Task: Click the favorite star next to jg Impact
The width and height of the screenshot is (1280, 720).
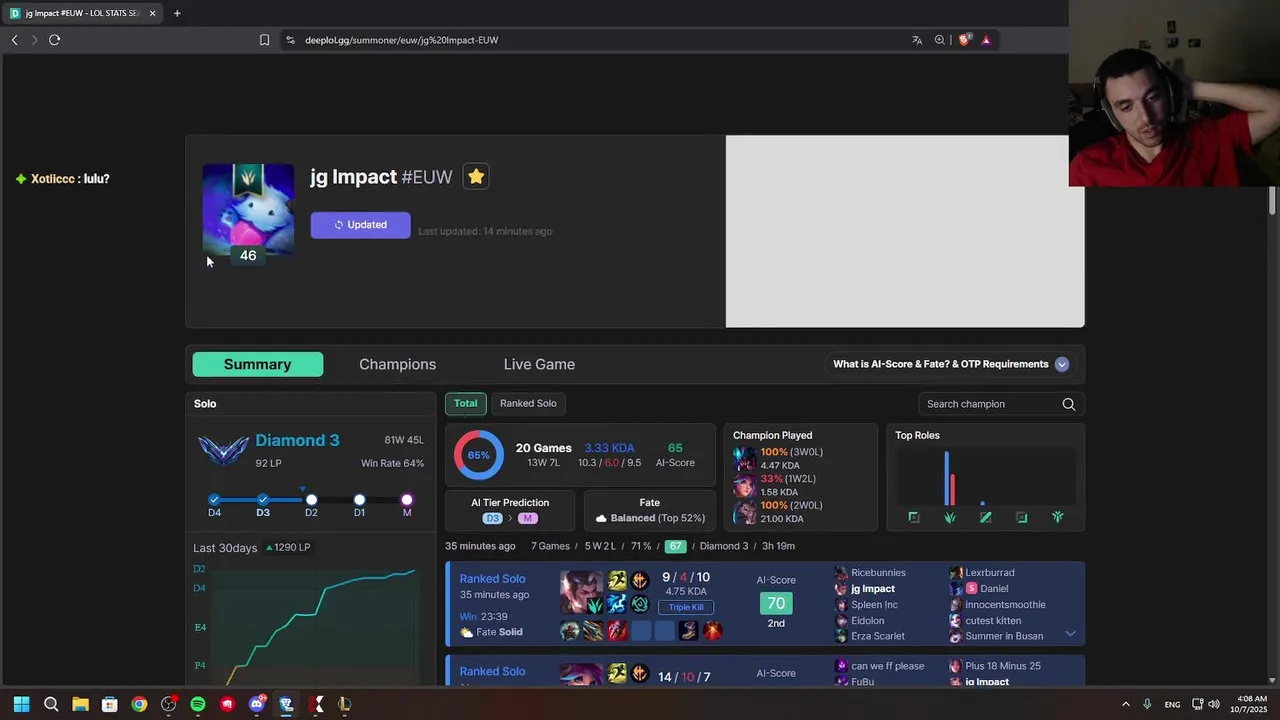Action: 476,177
